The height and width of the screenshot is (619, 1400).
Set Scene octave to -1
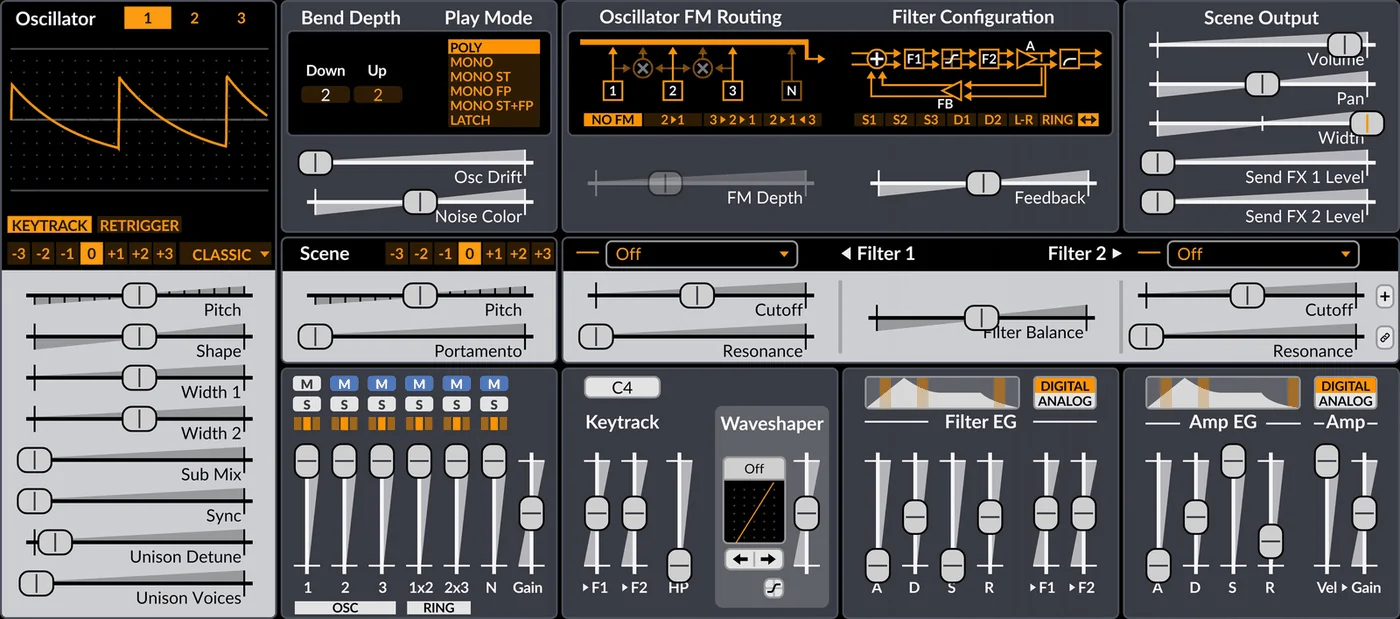coord(445,254)
